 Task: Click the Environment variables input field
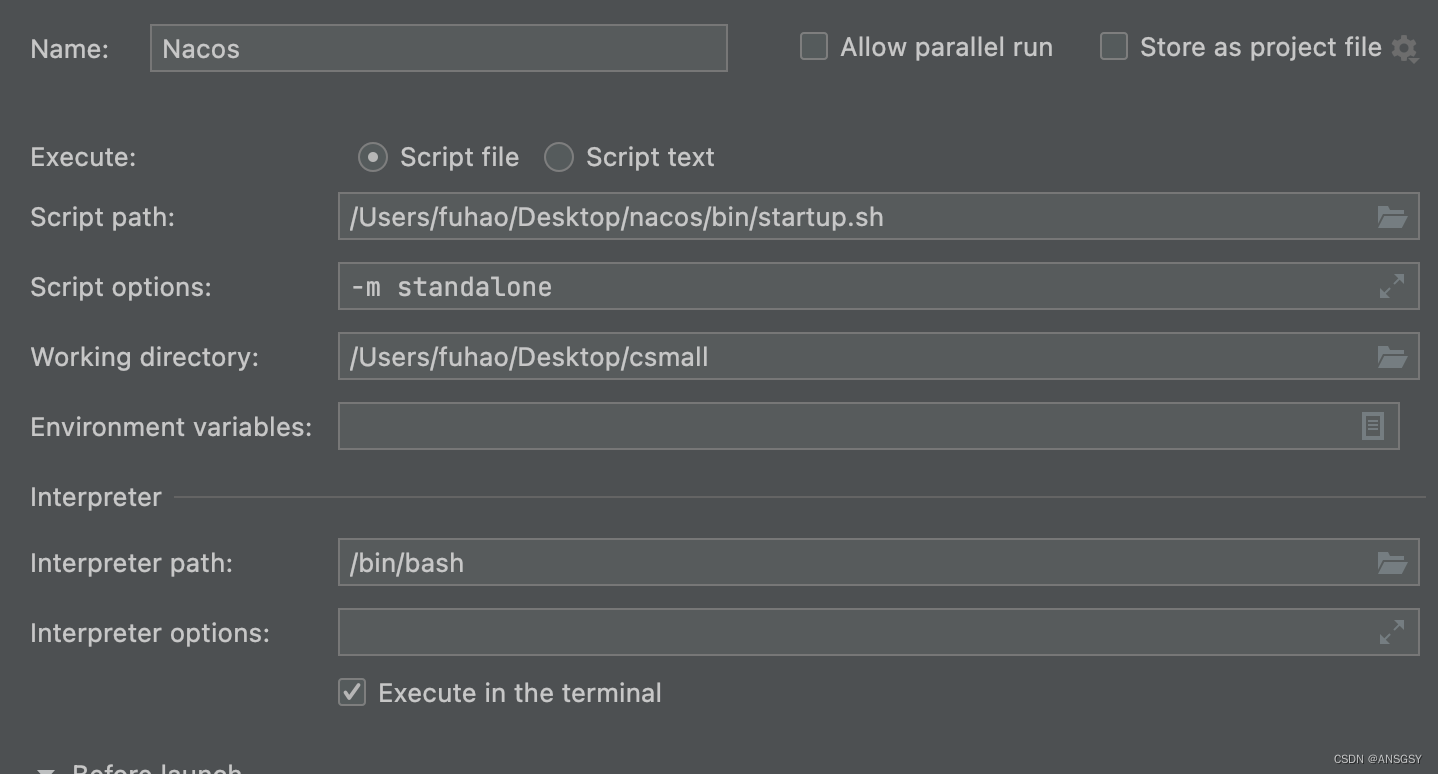click(868, 426)
